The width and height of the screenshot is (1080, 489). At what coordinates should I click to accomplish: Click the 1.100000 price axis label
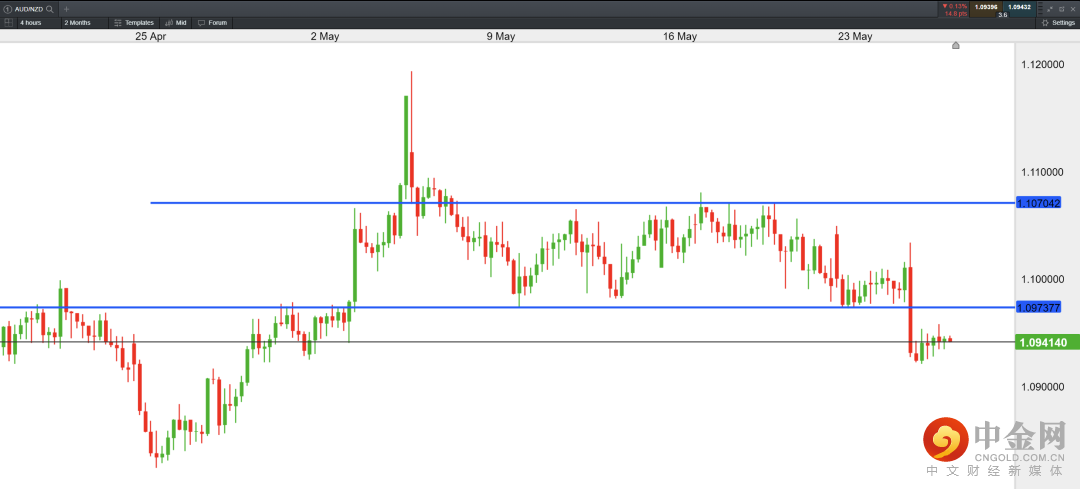[1044, 279]
